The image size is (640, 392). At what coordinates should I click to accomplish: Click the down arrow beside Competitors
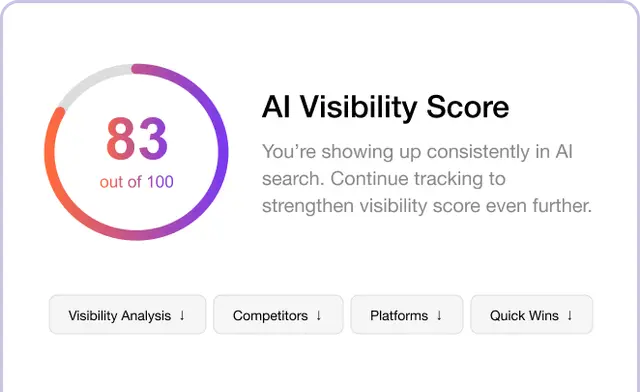coord(319,315)
